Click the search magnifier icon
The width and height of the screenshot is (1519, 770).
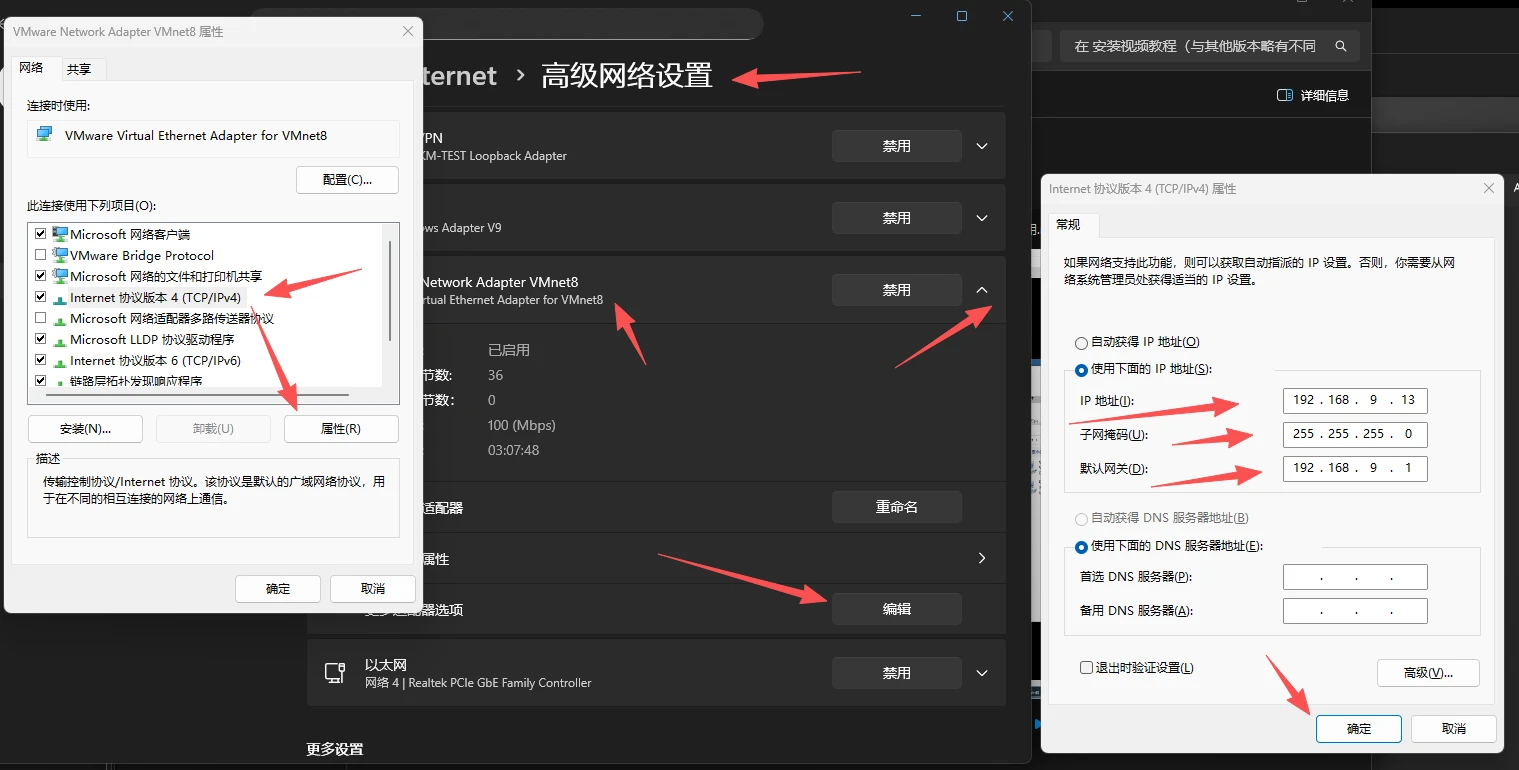tap(1340, 45)
